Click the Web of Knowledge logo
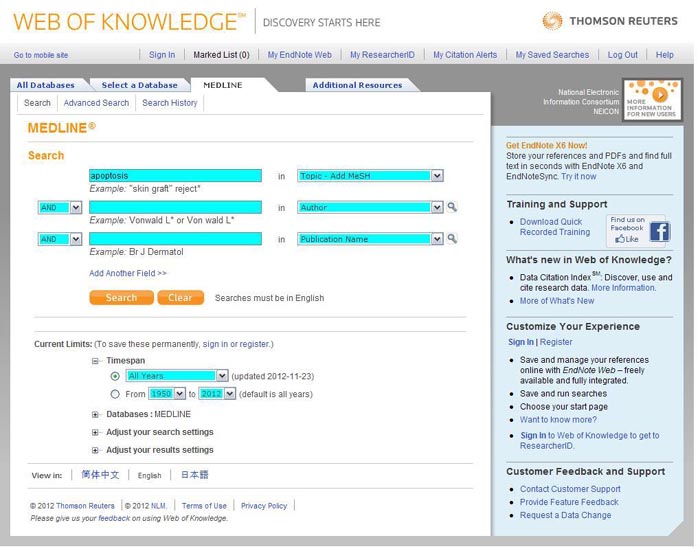This screenshot has width=700, height=549. [x=130, y=21]
